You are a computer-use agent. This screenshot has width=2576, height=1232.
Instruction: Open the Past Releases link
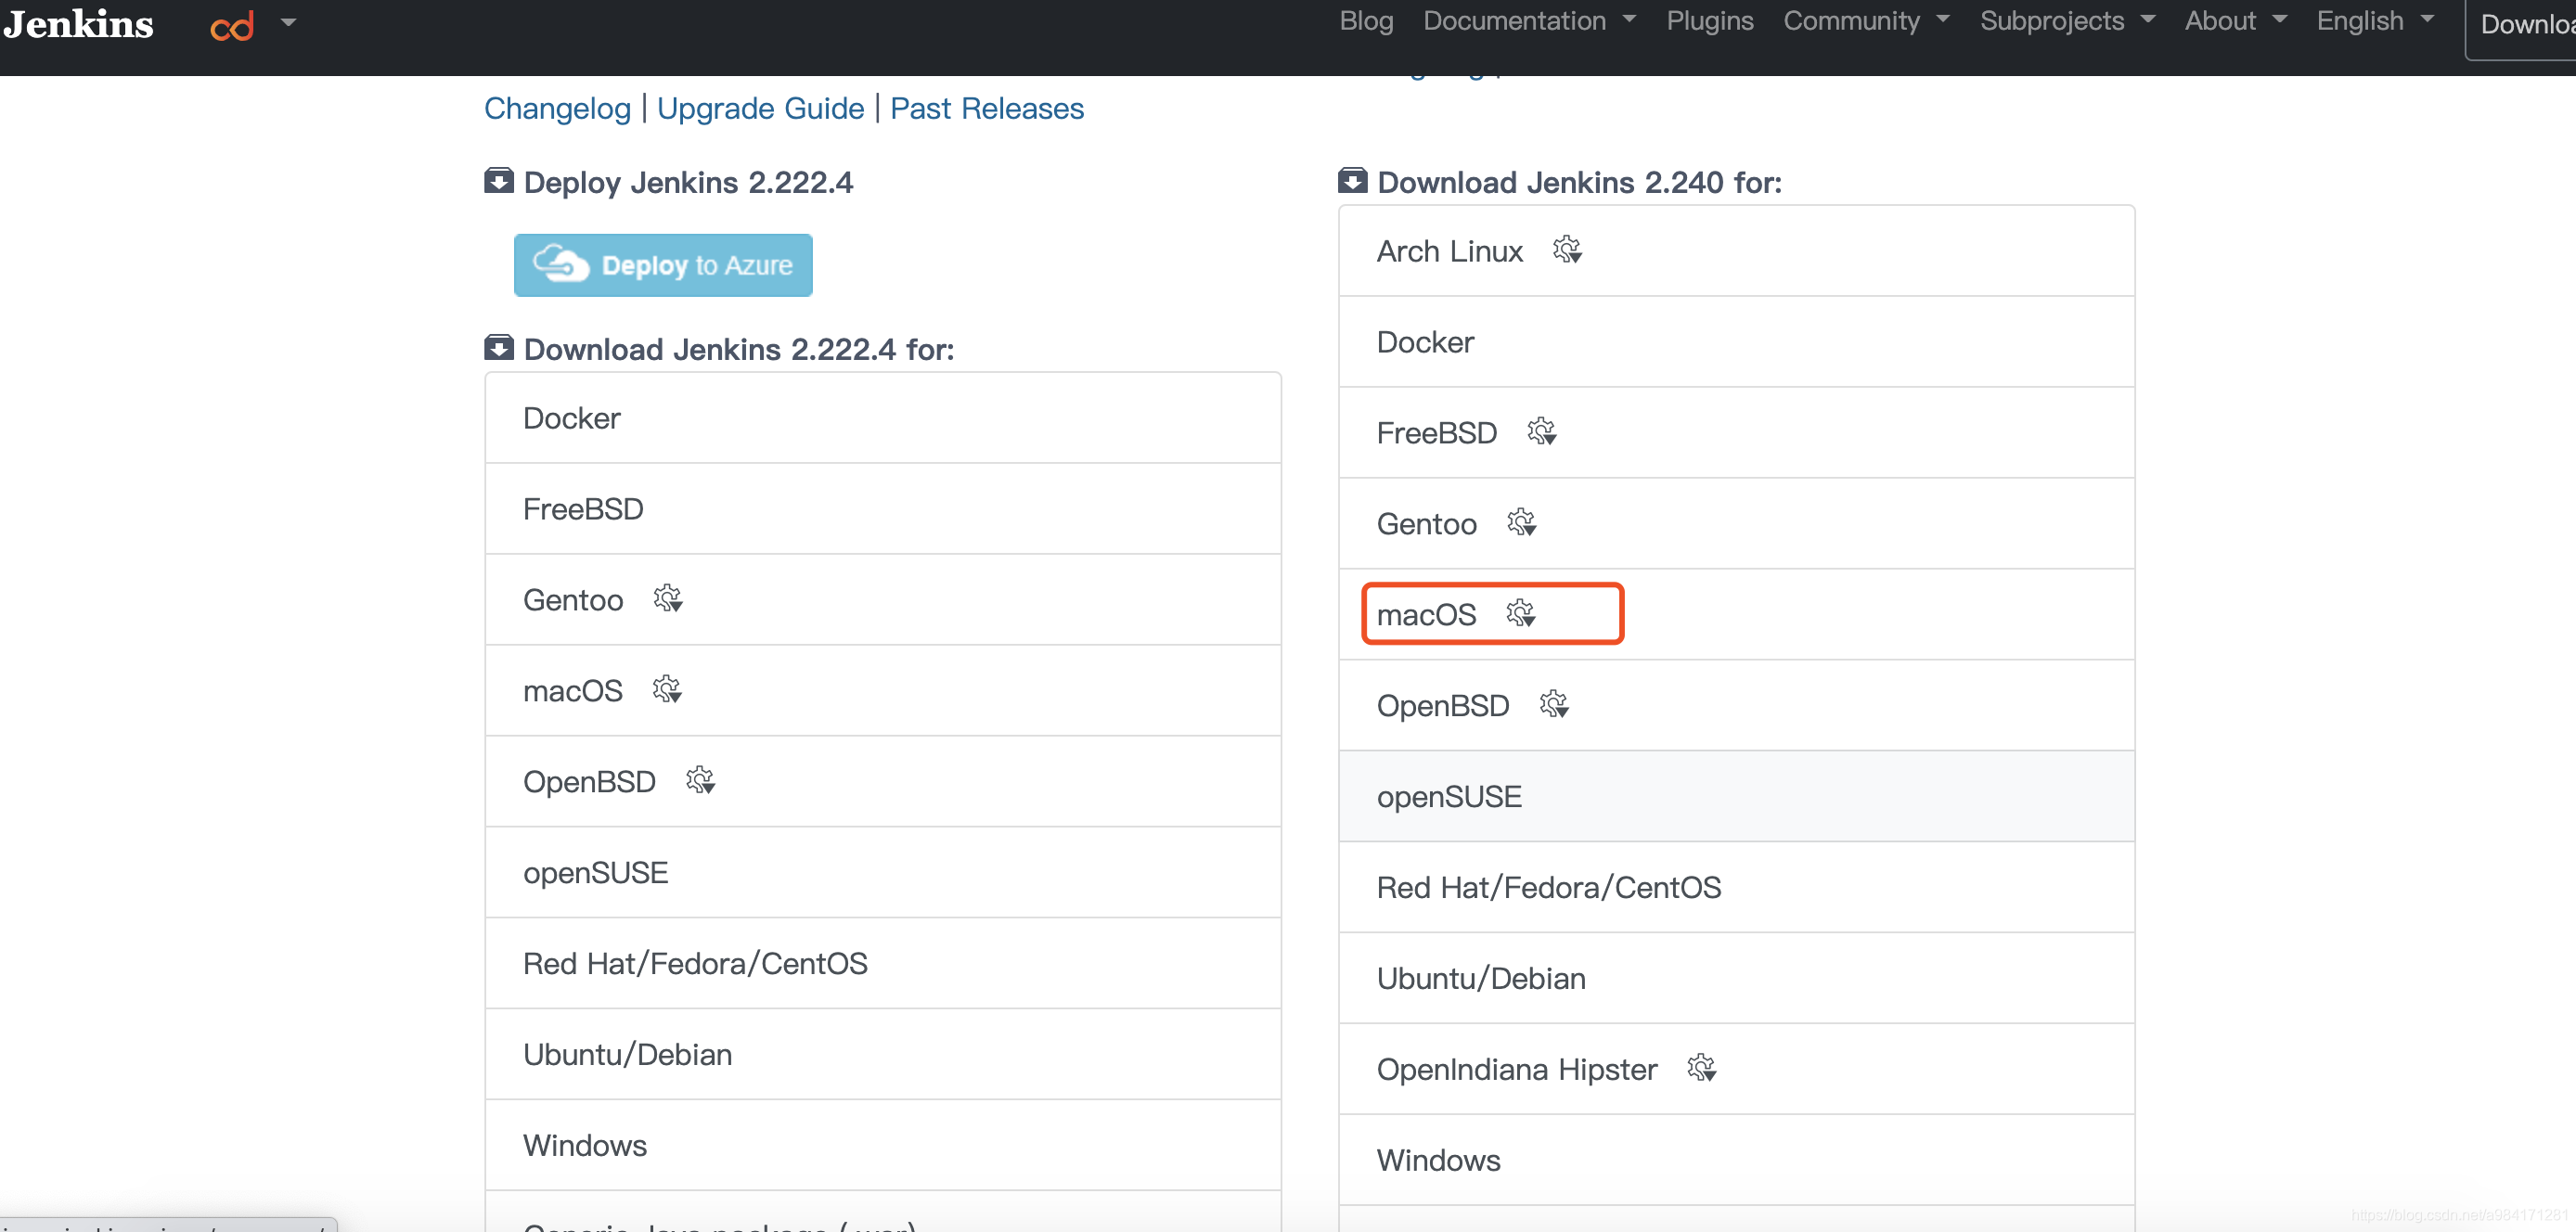pyautogui.click(x=986, y=108)
